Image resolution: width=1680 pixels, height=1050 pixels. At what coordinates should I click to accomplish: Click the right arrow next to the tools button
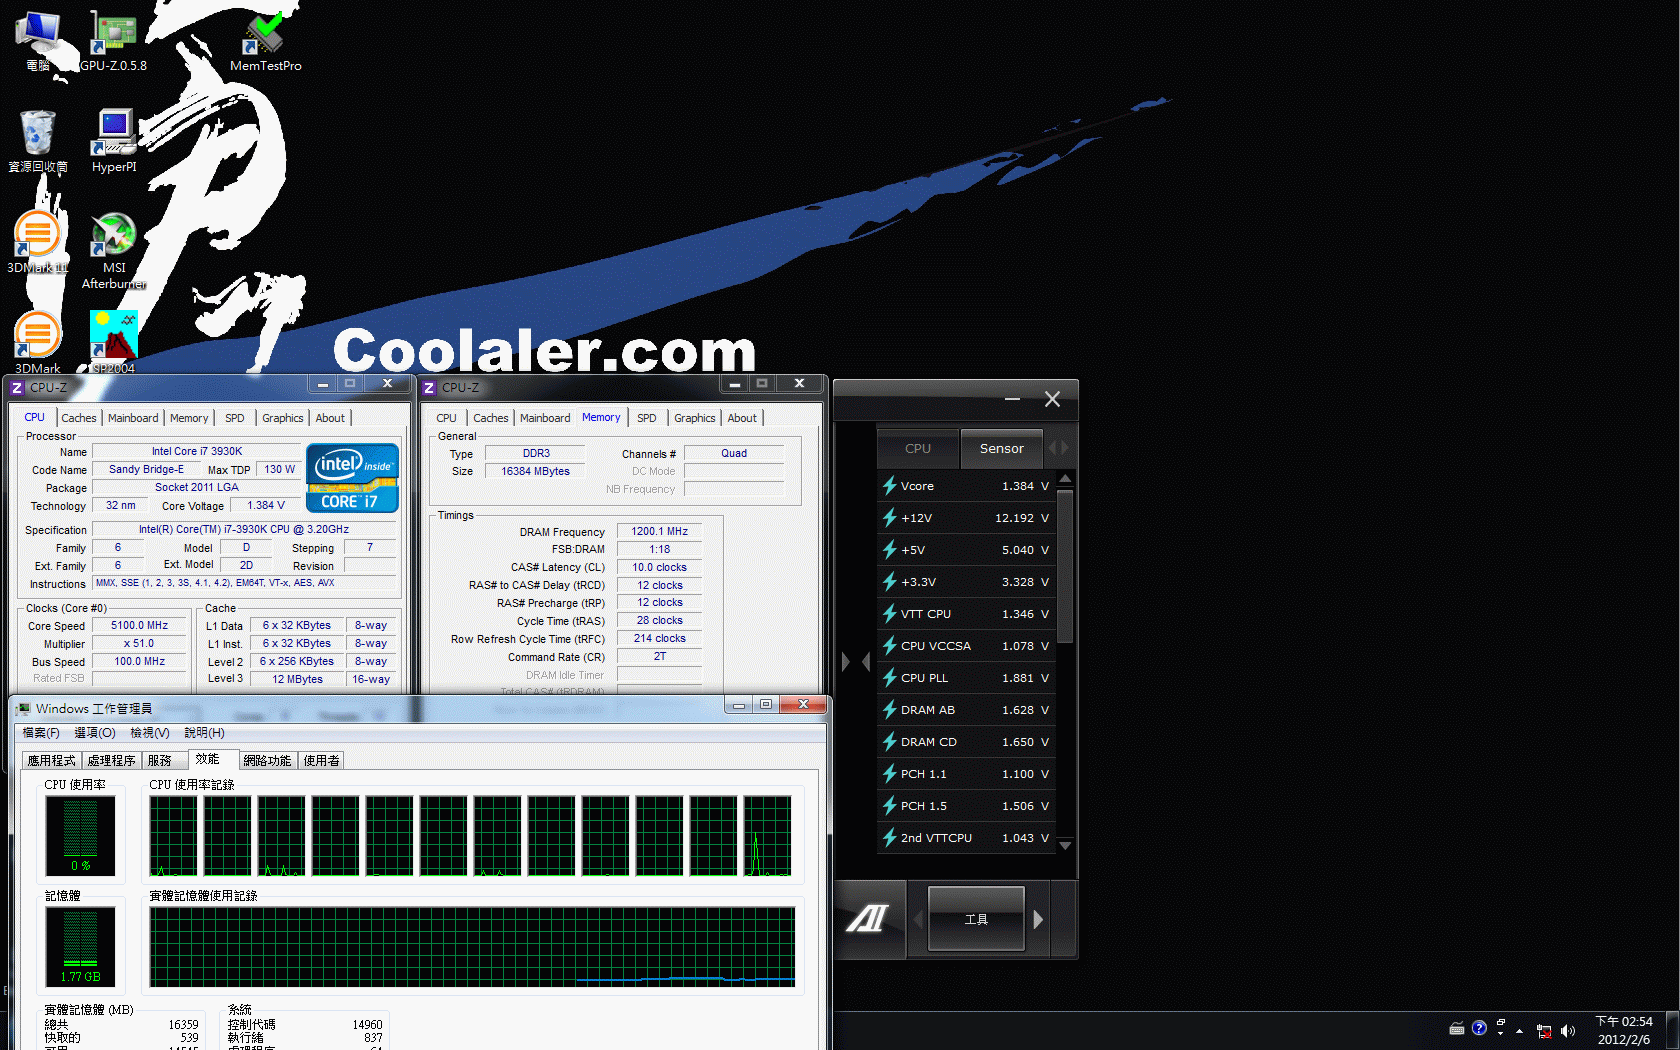[x=1038, y=919]
